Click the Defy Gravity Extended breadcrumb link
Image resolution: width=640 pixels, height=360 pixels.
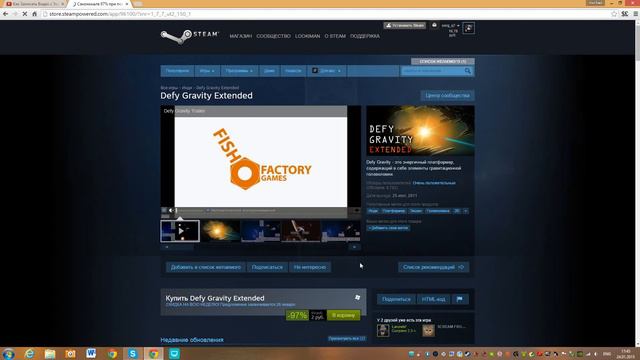(218, 88)
